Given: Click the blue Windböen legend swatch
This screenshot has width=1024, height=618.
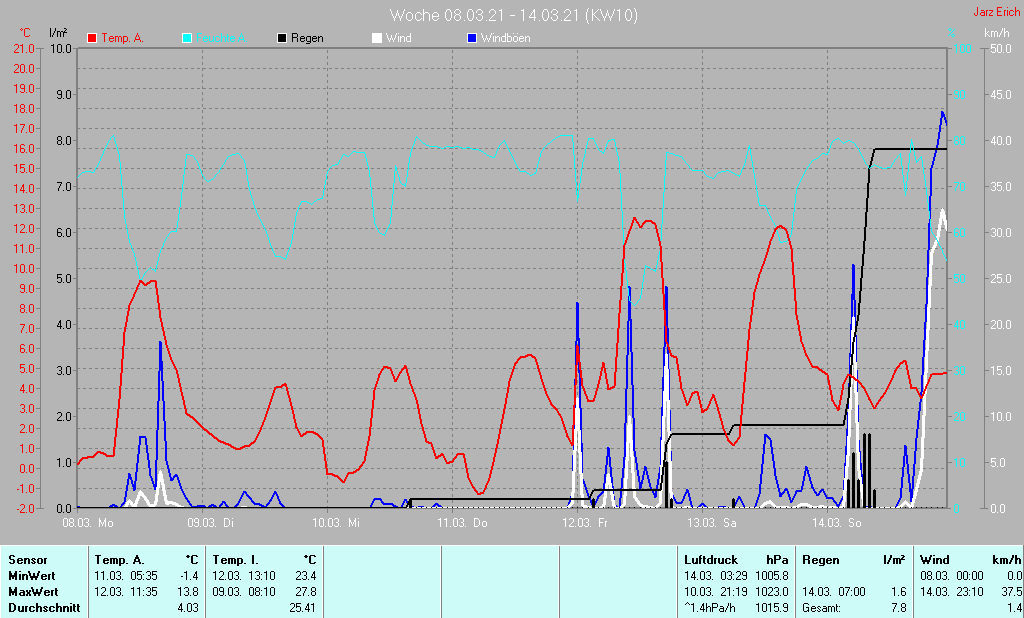Looking at the screenshot, I should pyautogui.click(x=472, y=39).
